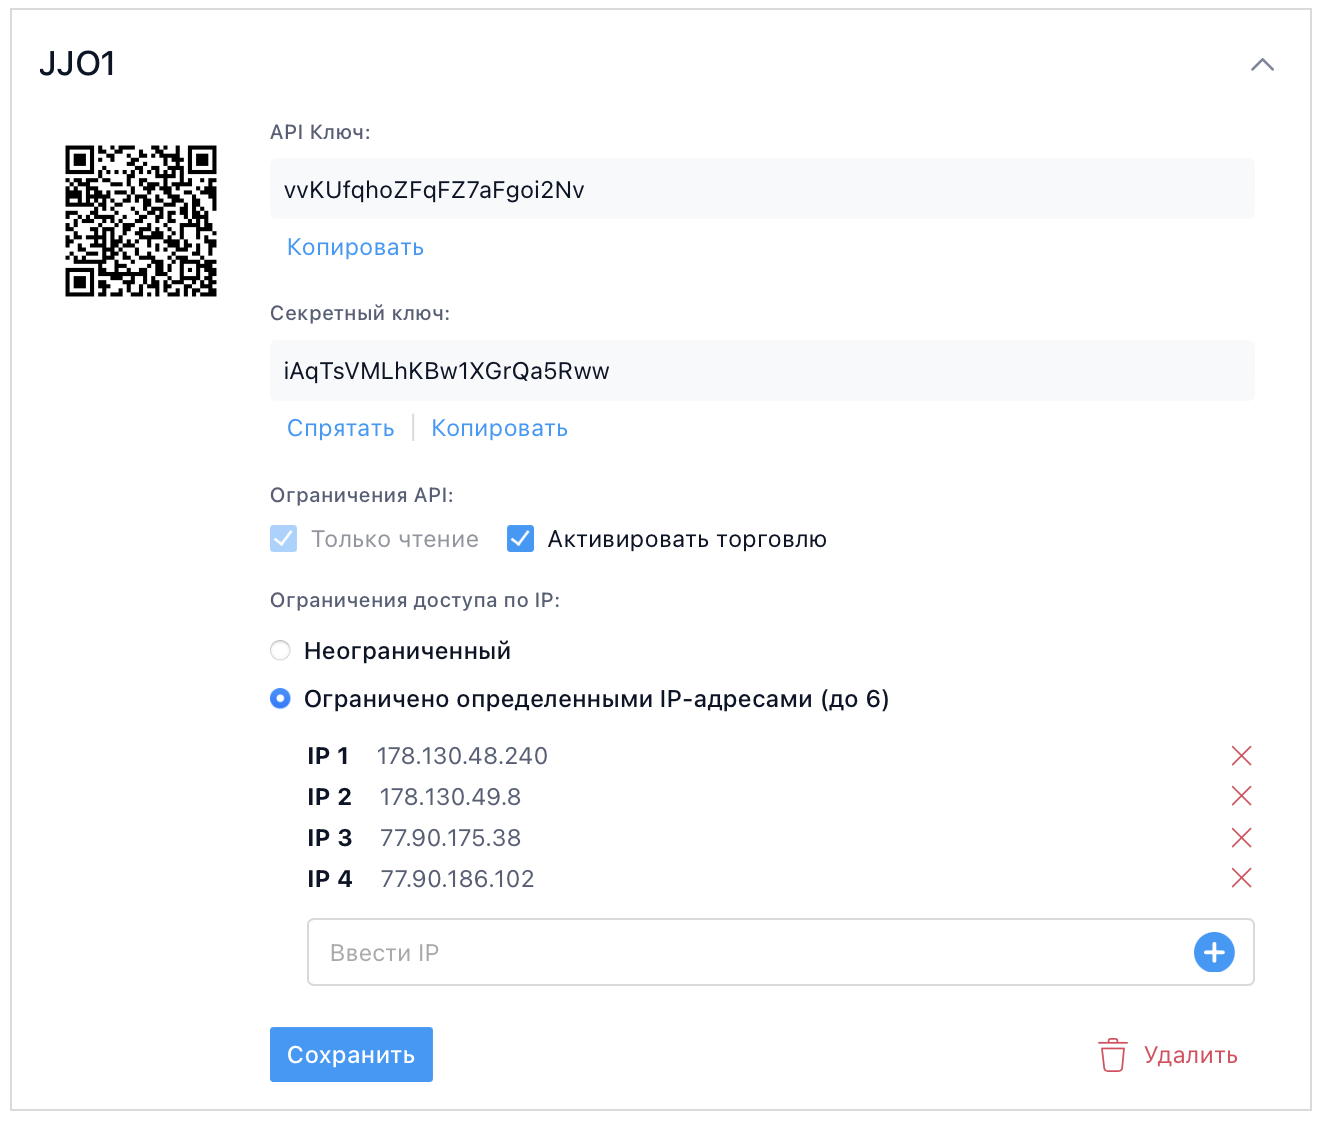This screenshot has height=1126, width=1326.
Task: Click the API key field vvKUfqhoZFqFZ7aFgoi2Nv
Action: point(762,189)
